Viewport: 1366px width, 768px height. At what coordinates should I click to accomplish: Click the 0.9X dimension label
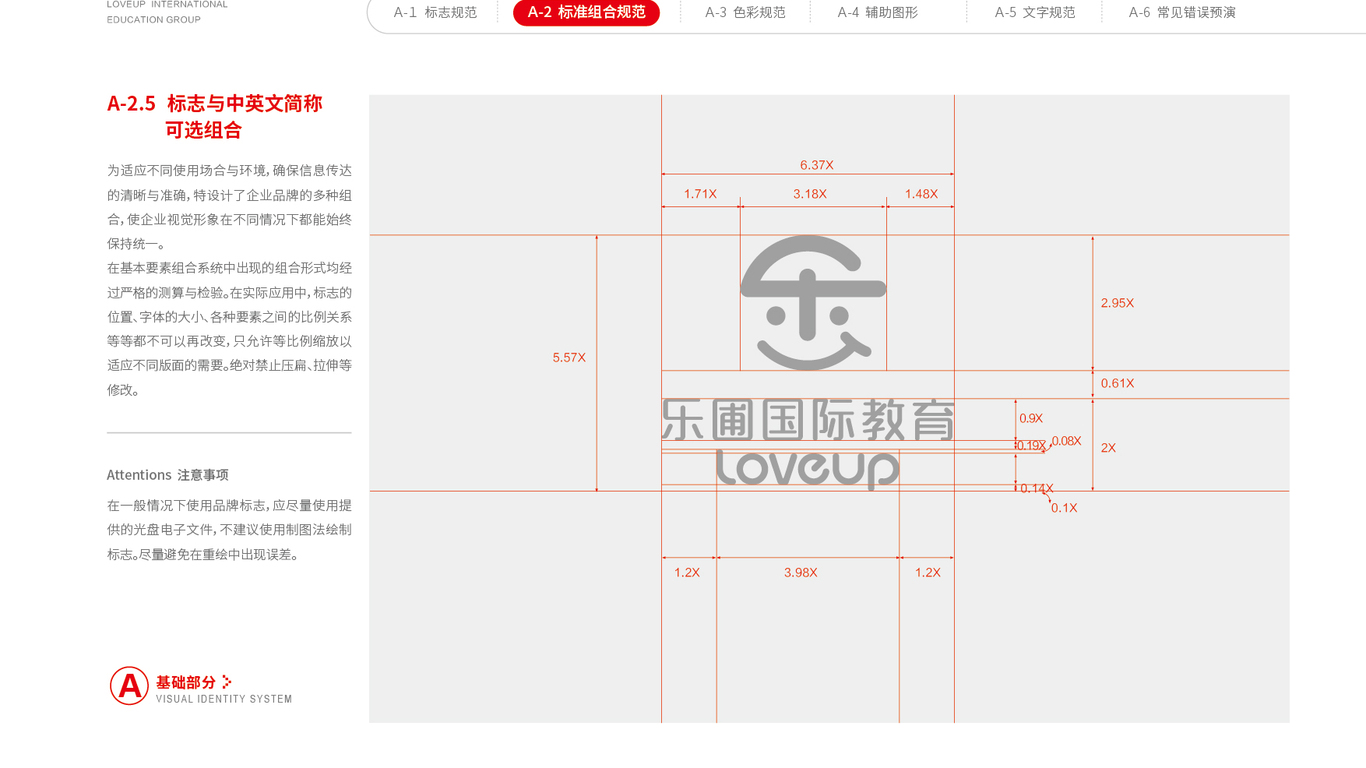pyautogui.click(x=1031, y=418)
